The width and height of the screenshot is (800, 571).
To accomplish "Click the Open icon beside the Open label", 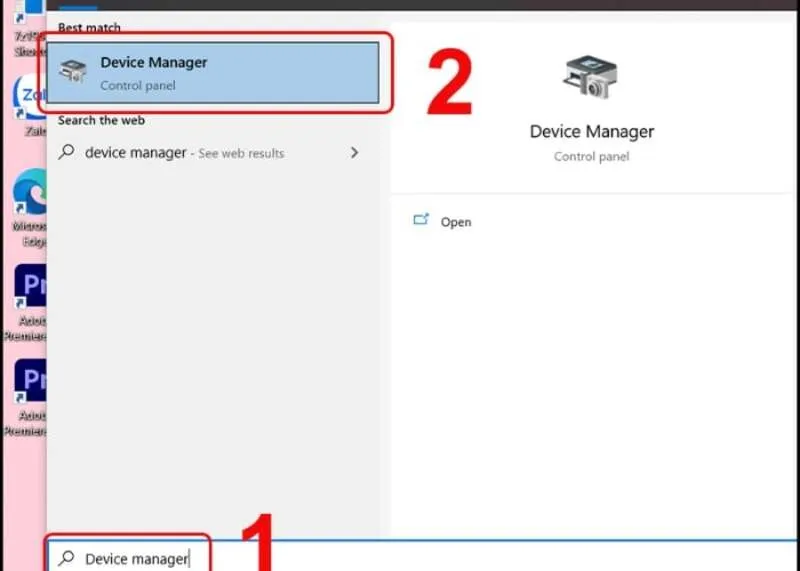I will 421,220.
